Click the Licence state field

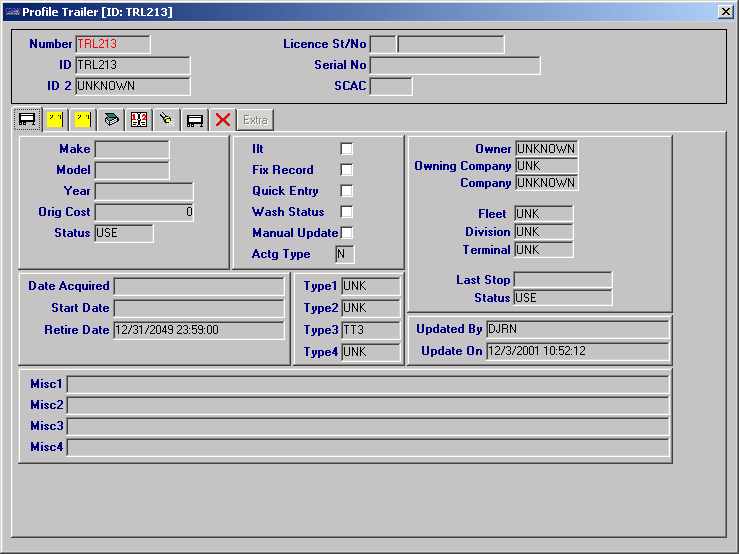coord(383,44)
